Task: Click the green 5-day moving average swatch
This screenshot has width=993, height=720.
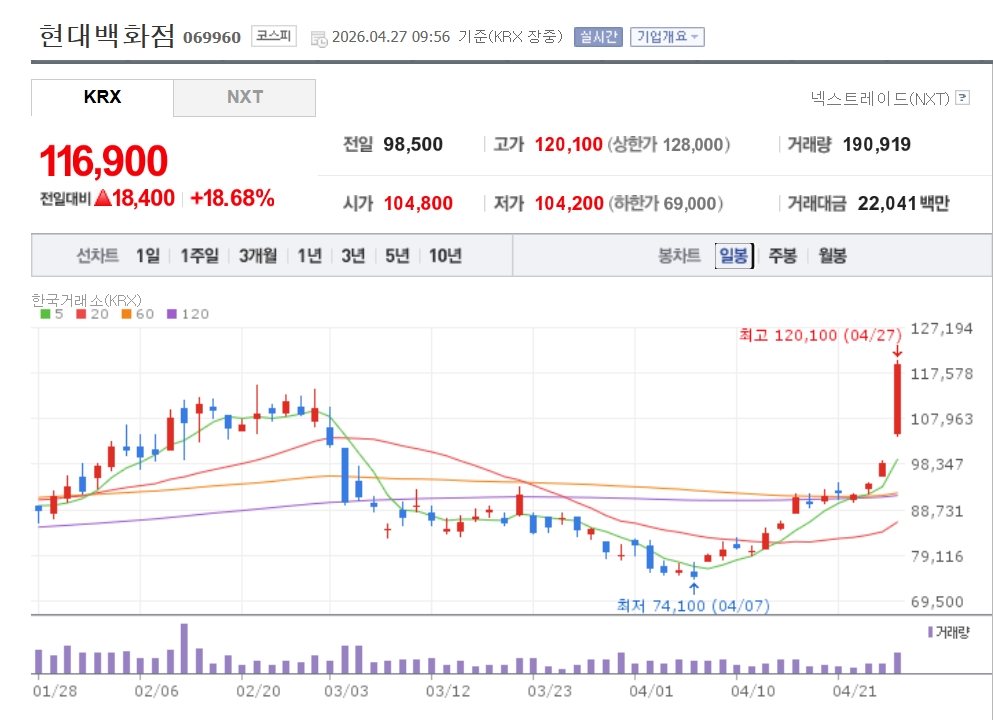Action: 45,314
